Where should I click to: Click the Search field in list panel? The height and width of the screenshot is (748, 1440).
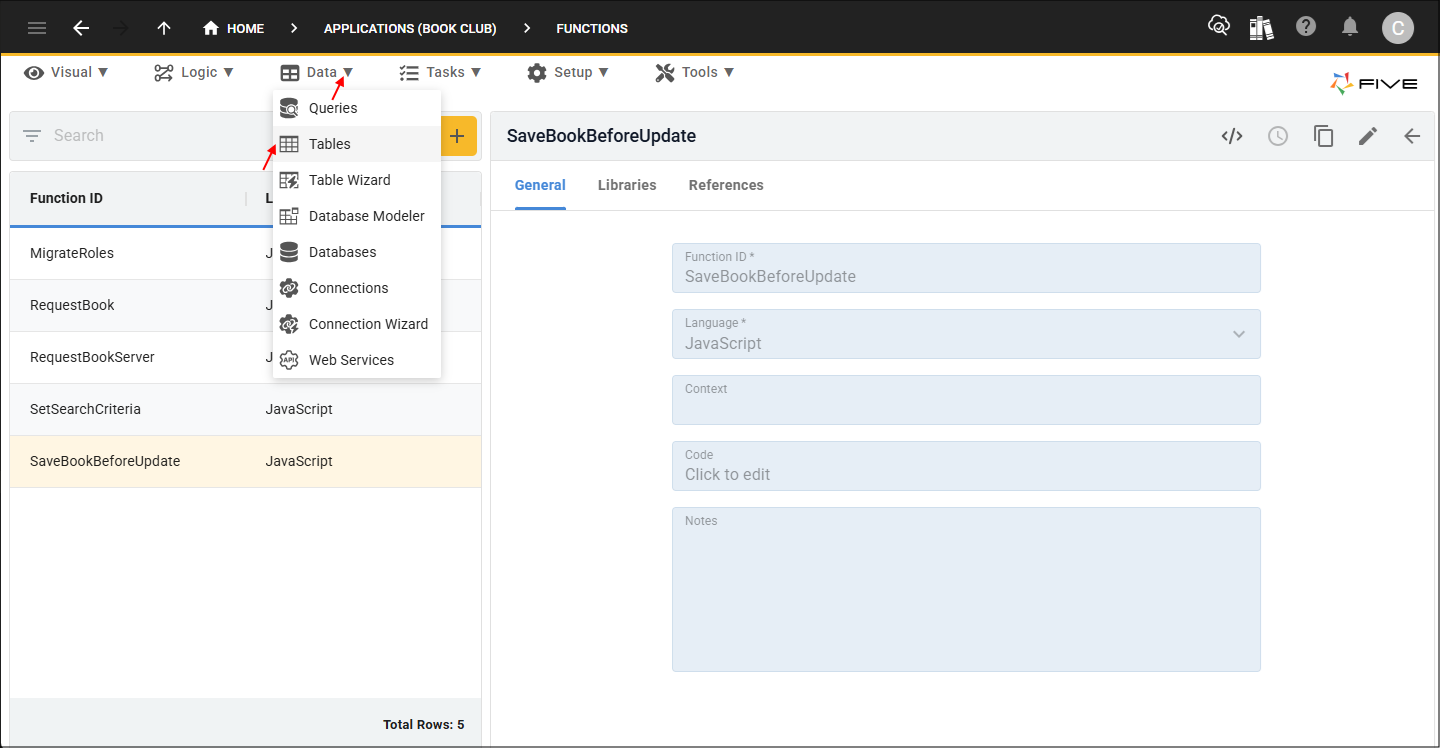[x=160, y=136]
